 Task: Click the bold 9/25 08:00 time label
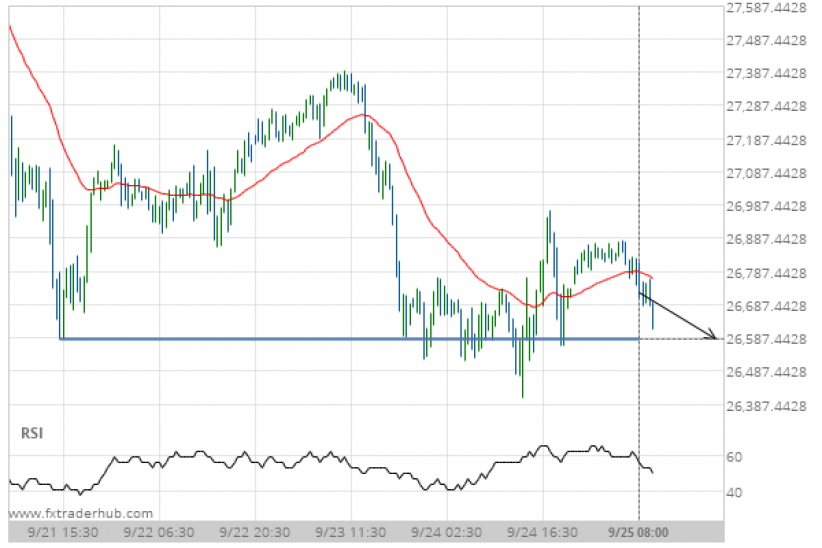click(639, 533)
